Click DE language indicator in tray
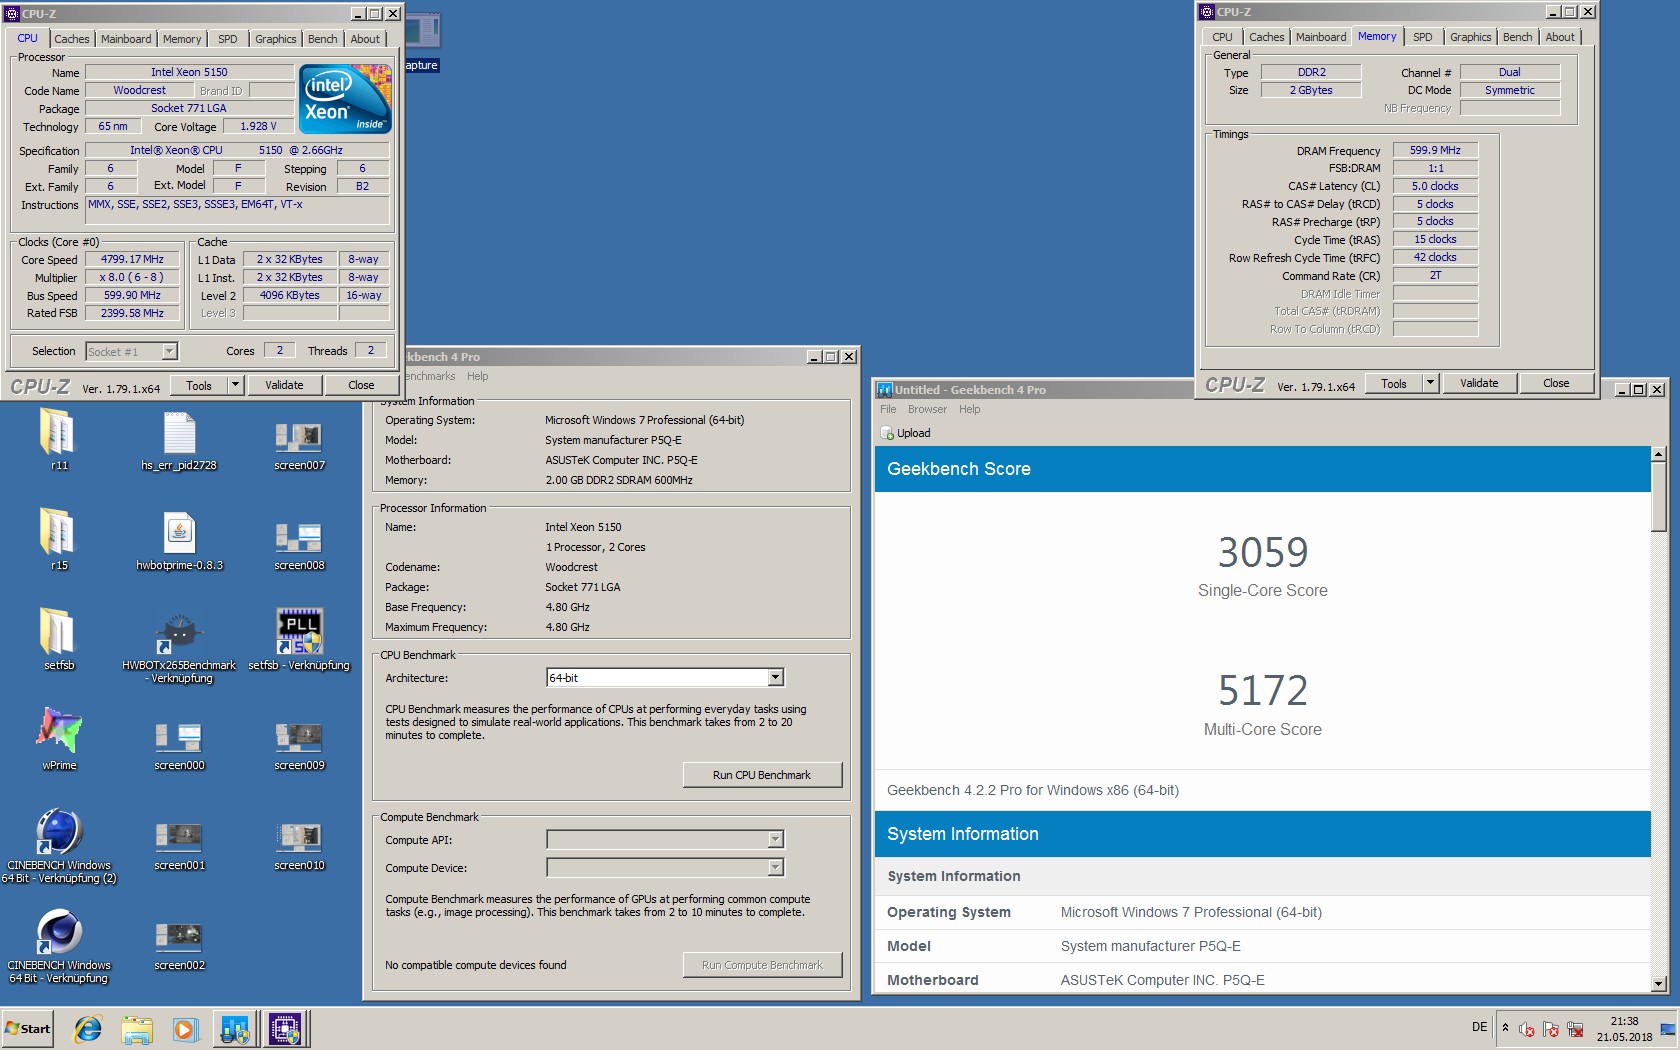The width and height of the screenshot is (1680, 1050). 1479,1027
